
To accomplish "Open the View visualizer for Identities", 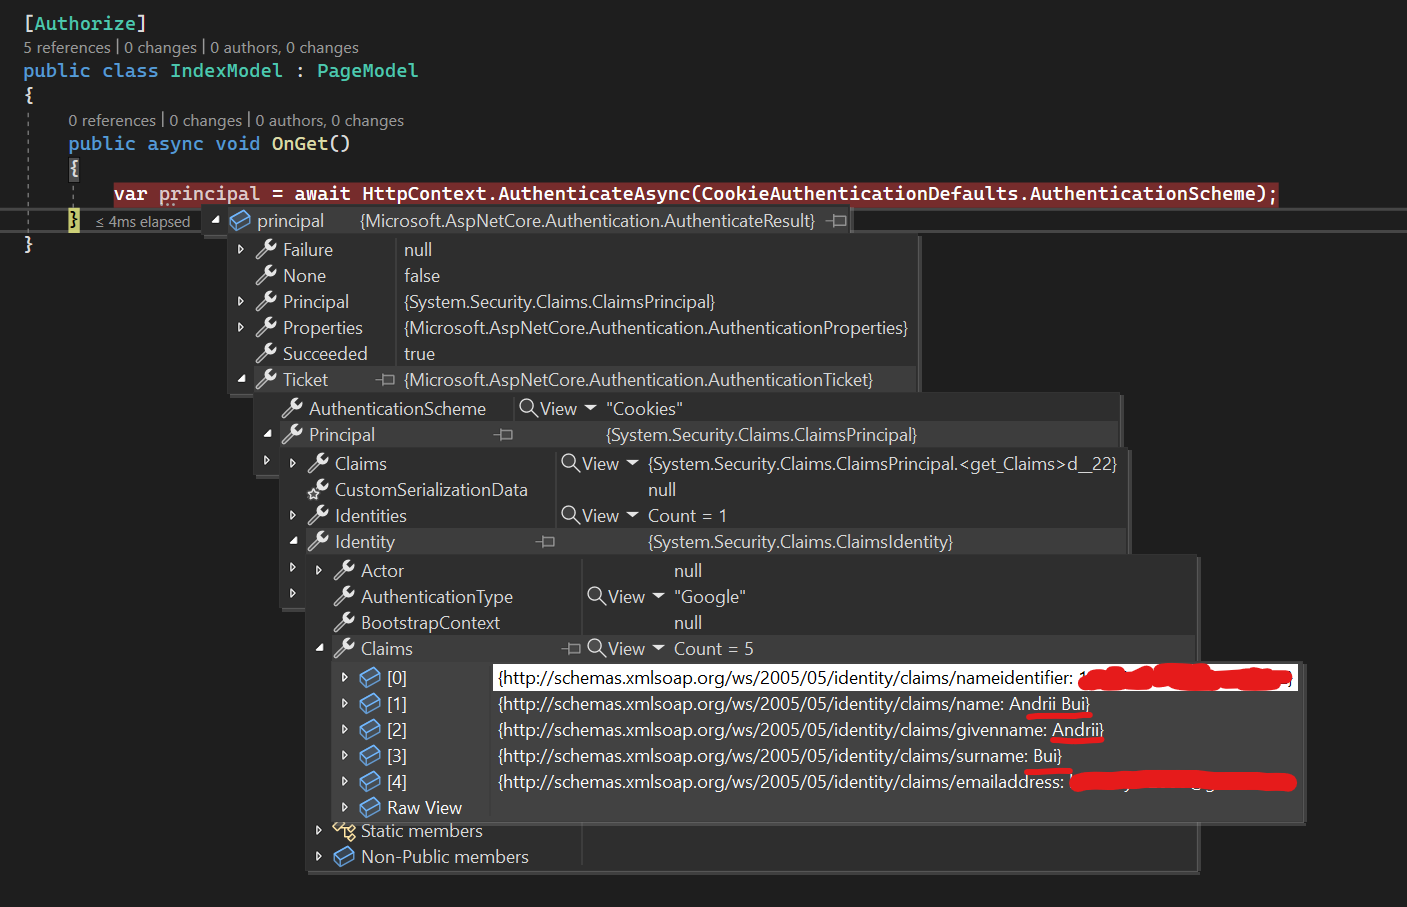I will coord(590,515).
